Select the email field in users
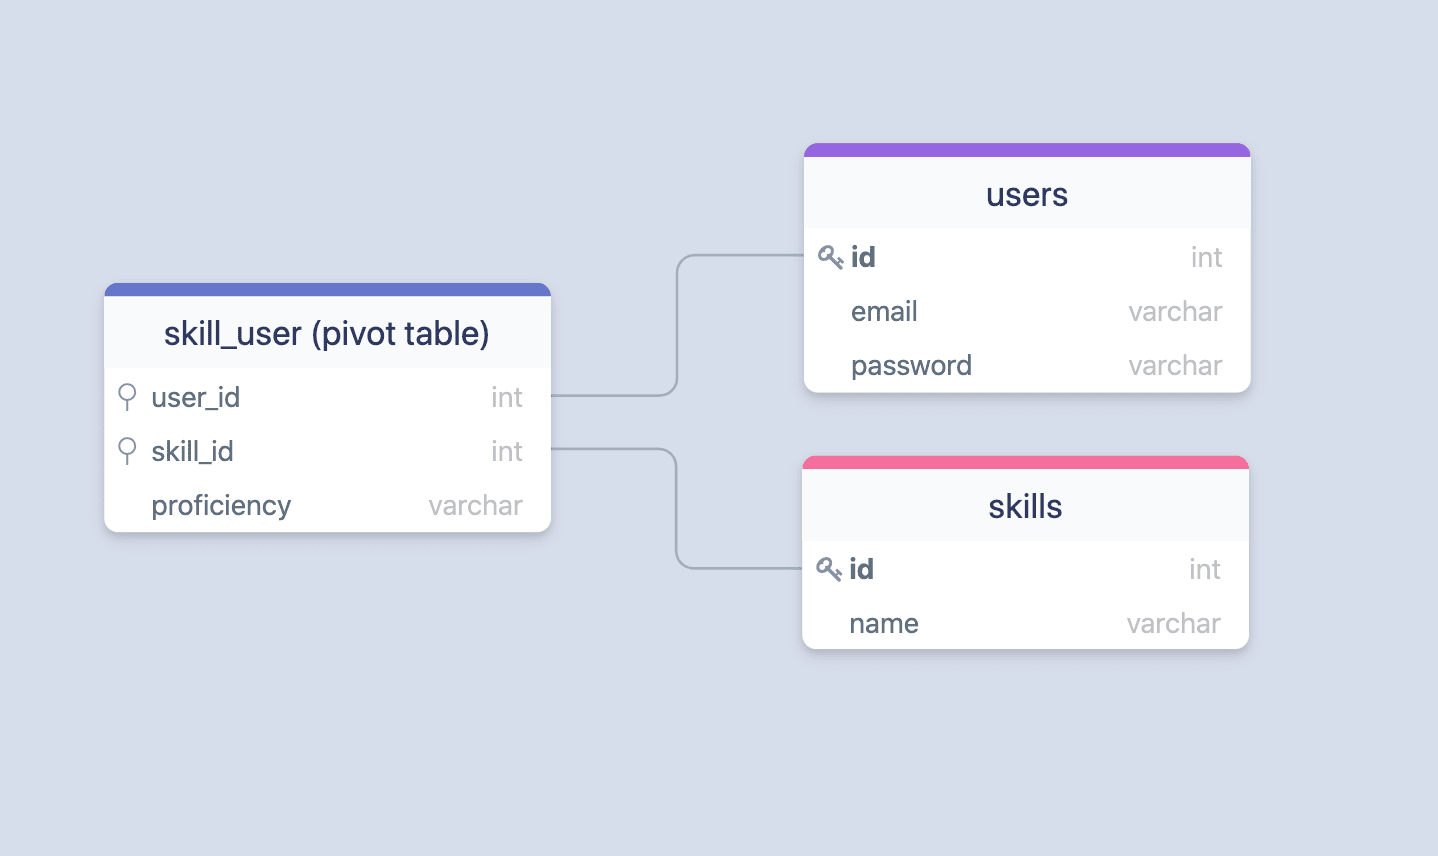Screen dimensions: 1438x856 (884, 312)
